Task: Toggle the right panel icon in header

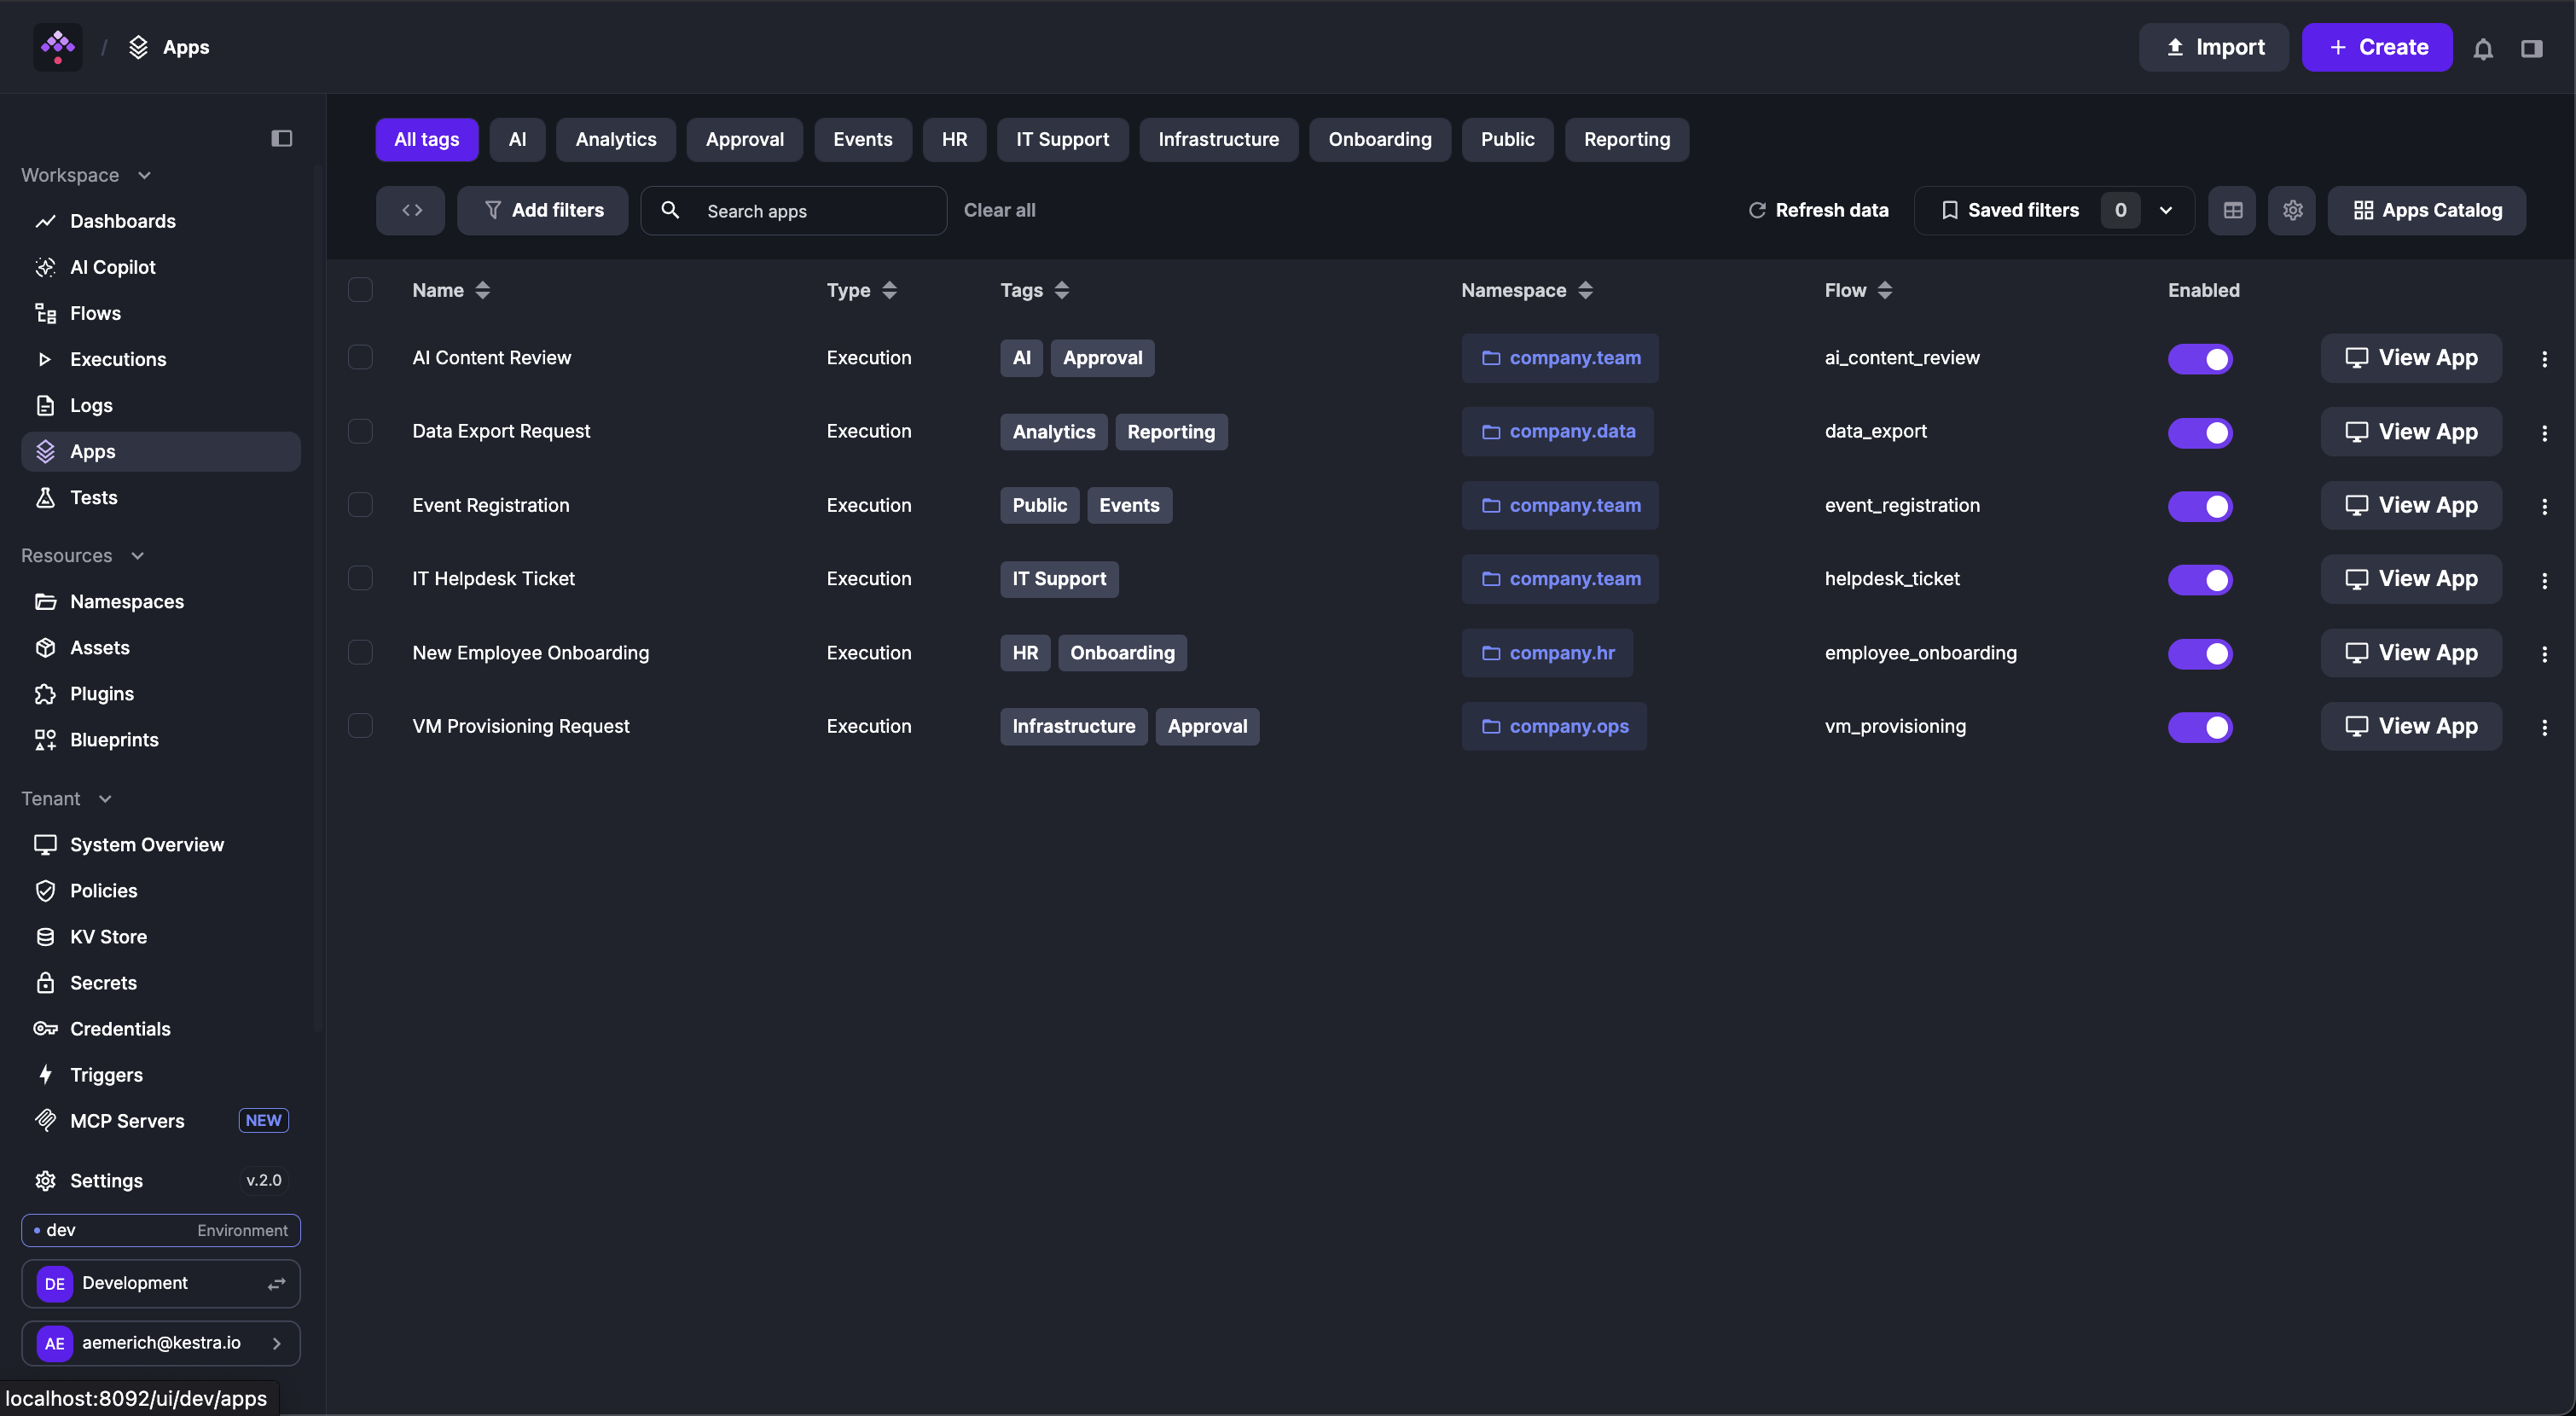Action: click(x=2532, y=48)
